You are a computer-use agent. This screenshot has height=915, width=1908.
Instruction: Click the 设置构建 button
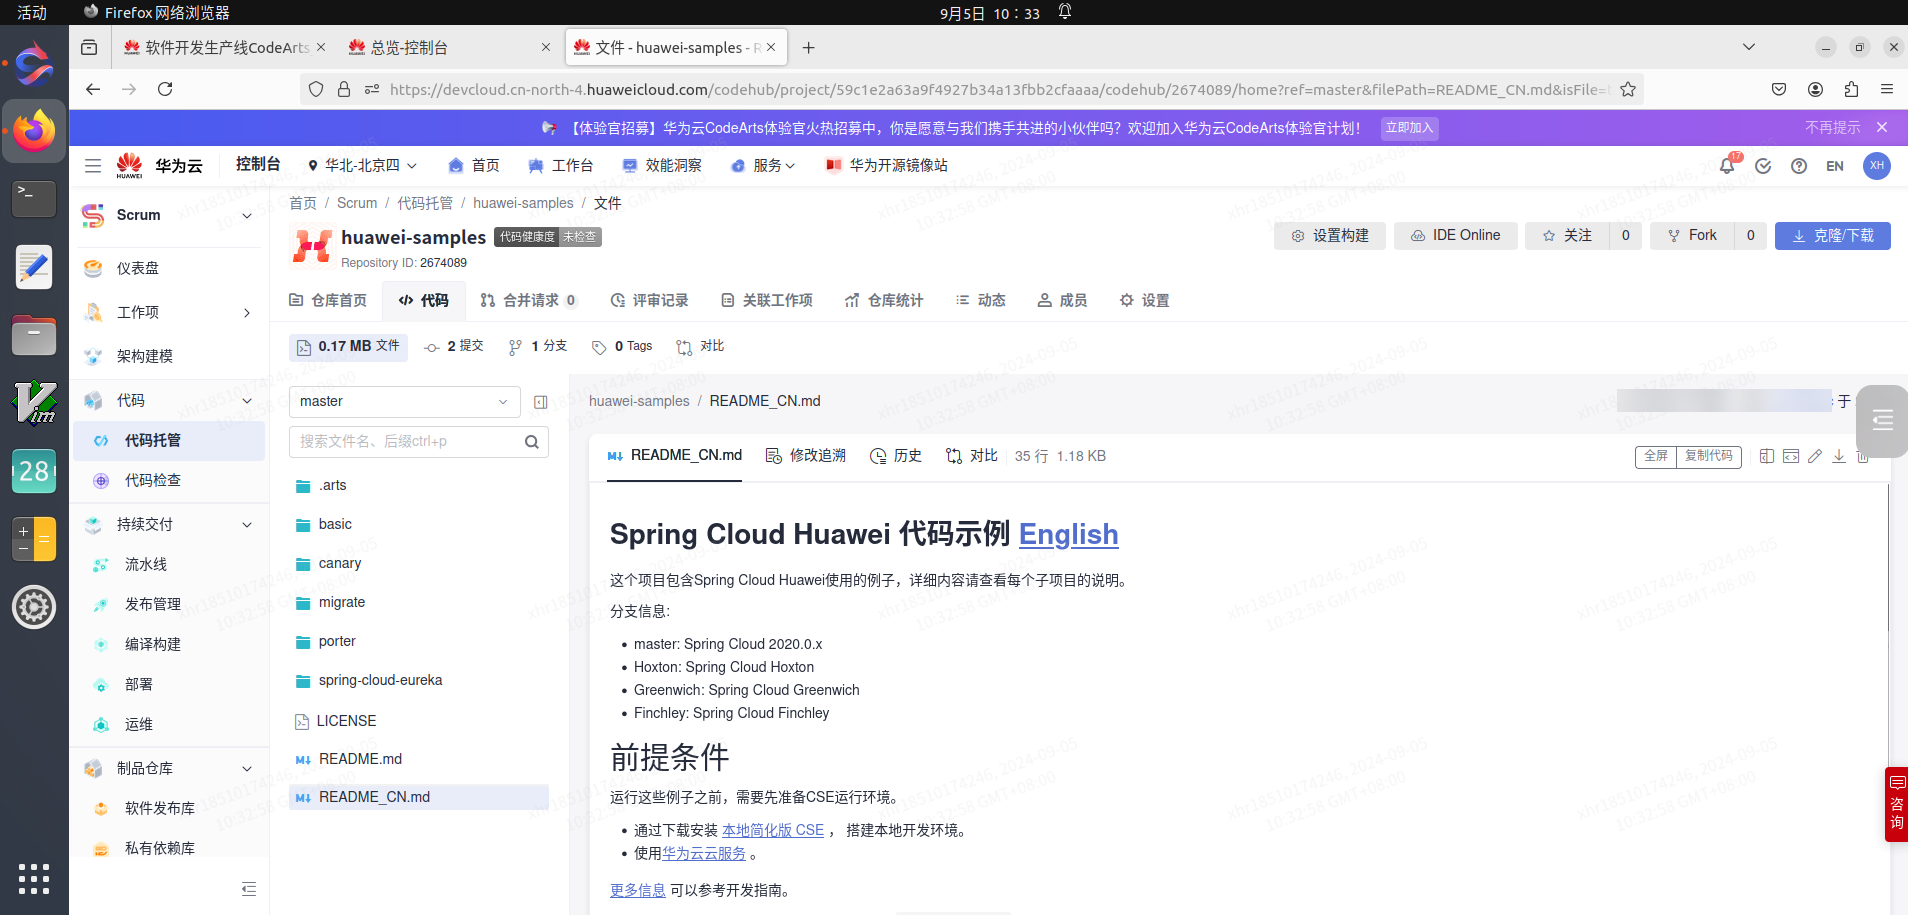(x=1330, y=236)
